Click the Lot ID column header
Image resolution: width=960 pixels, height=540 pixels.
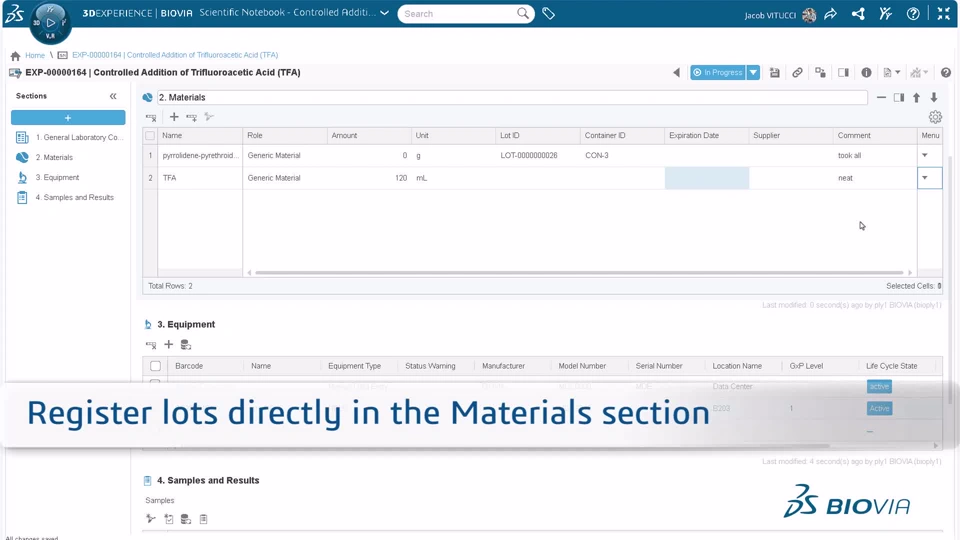tap(538, 135)
